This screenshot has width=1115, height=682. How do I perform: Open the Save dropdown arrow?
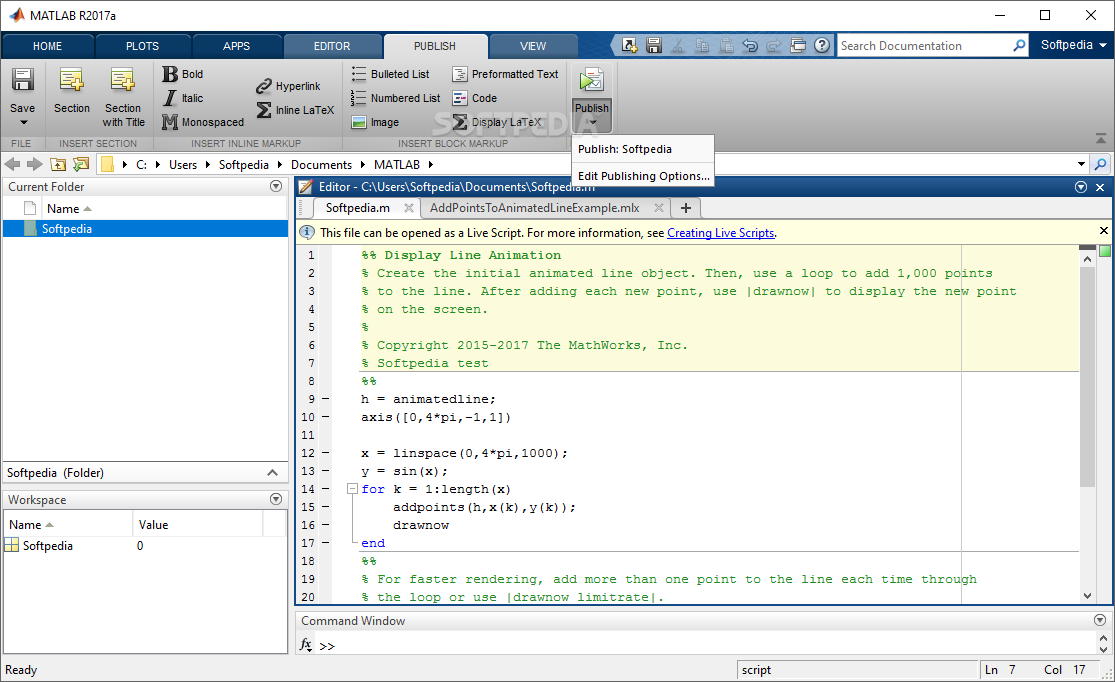tap(23, 122)
